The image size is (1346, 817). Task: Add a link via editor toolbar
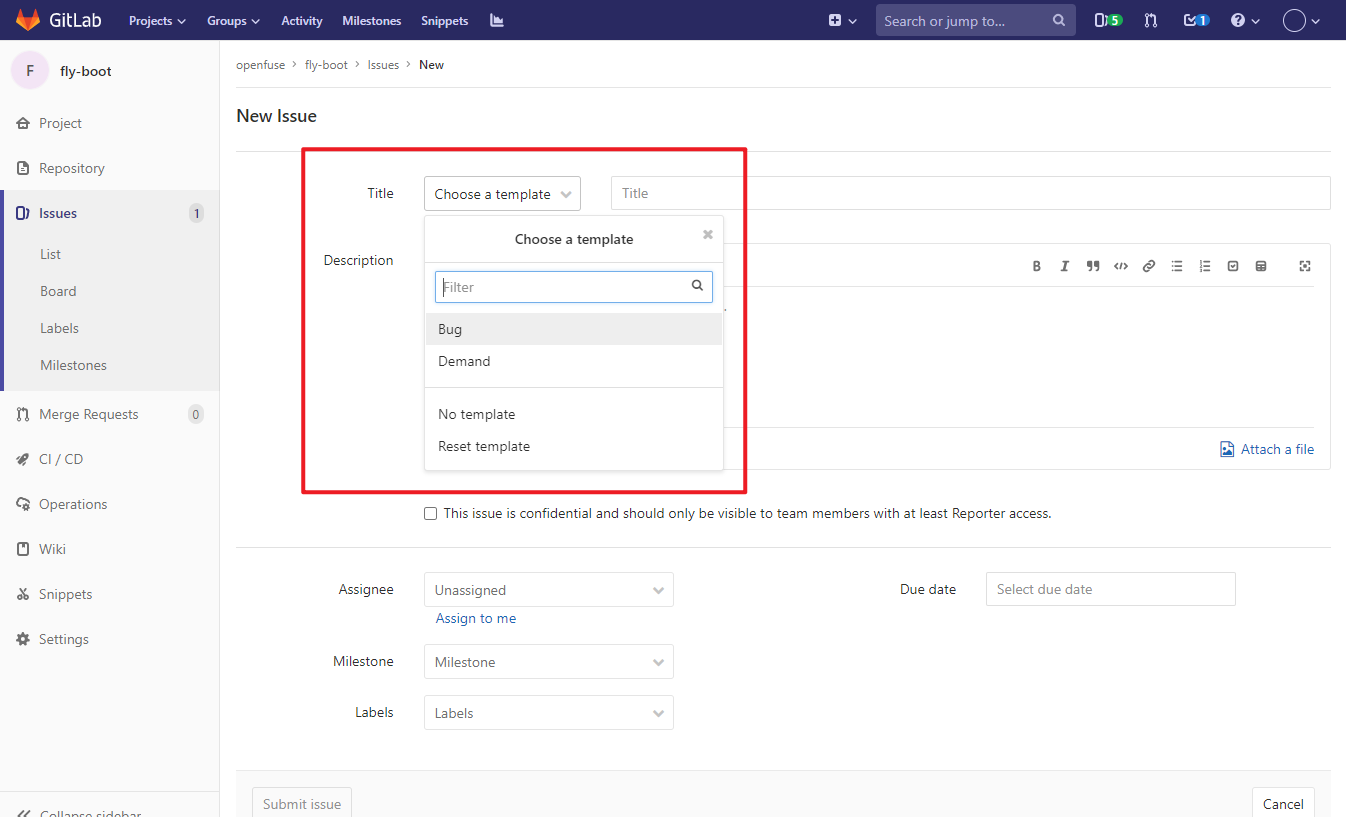1149,266
